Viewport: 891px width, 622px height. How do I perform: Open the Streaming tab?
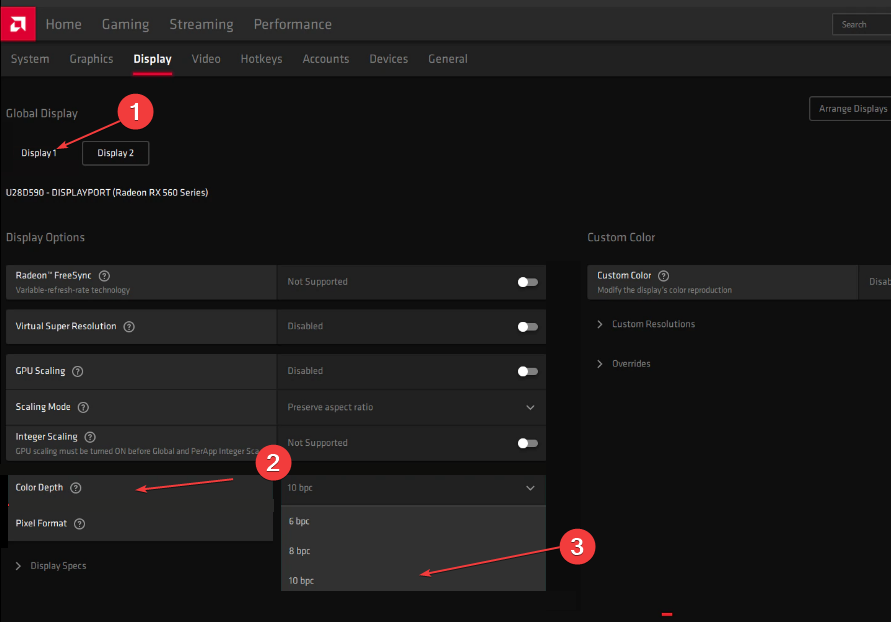pos(202,24)
